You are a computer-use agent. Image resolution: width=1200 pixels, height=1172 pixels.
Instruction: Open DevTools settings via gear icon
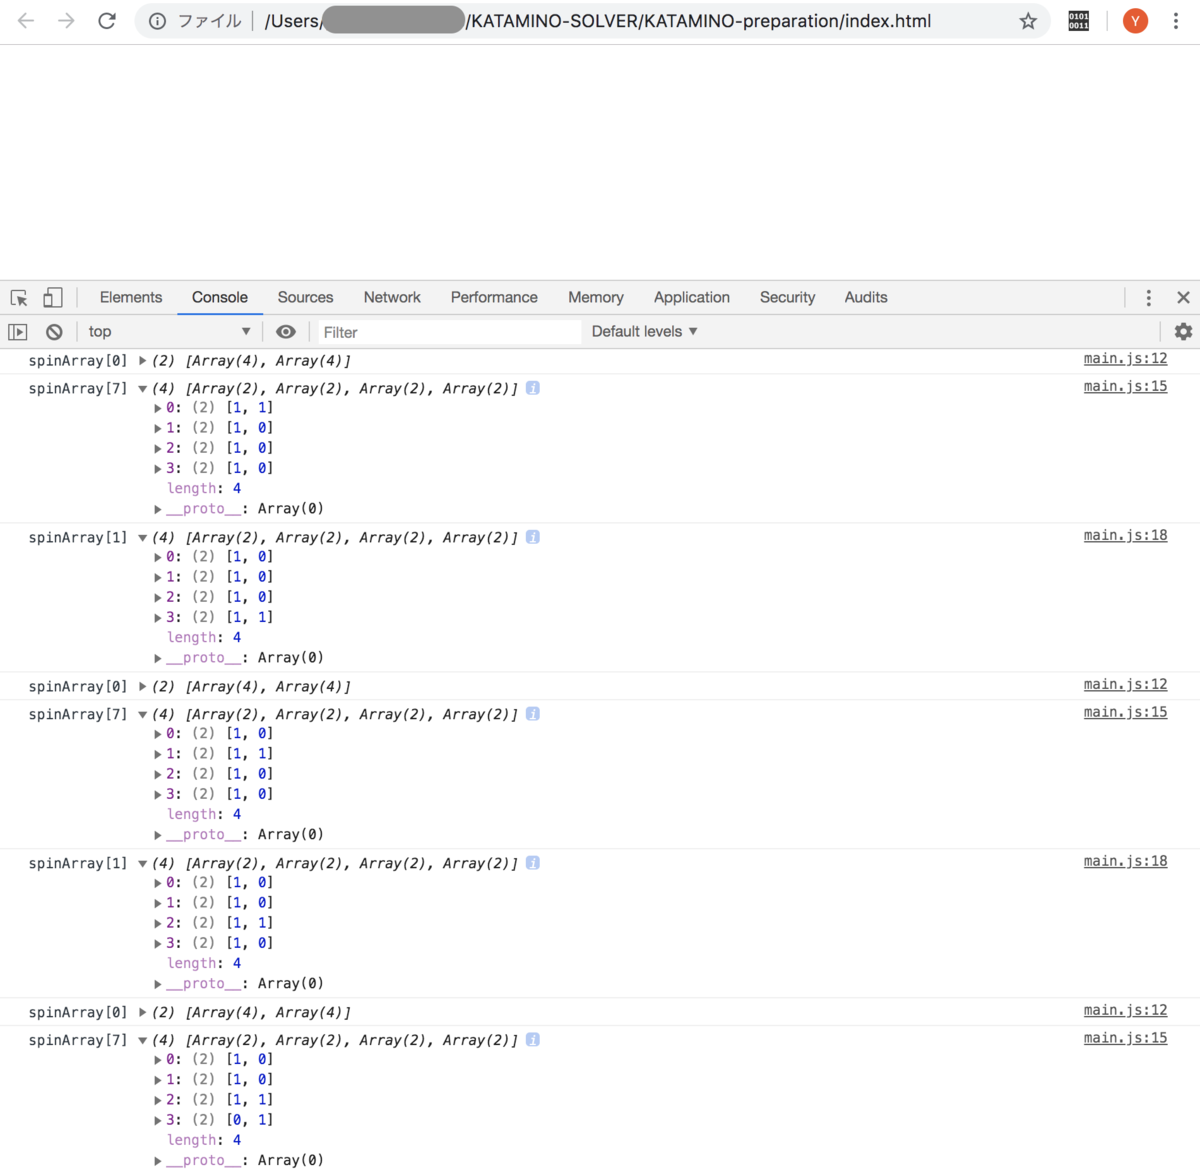tap(1183, 331)
